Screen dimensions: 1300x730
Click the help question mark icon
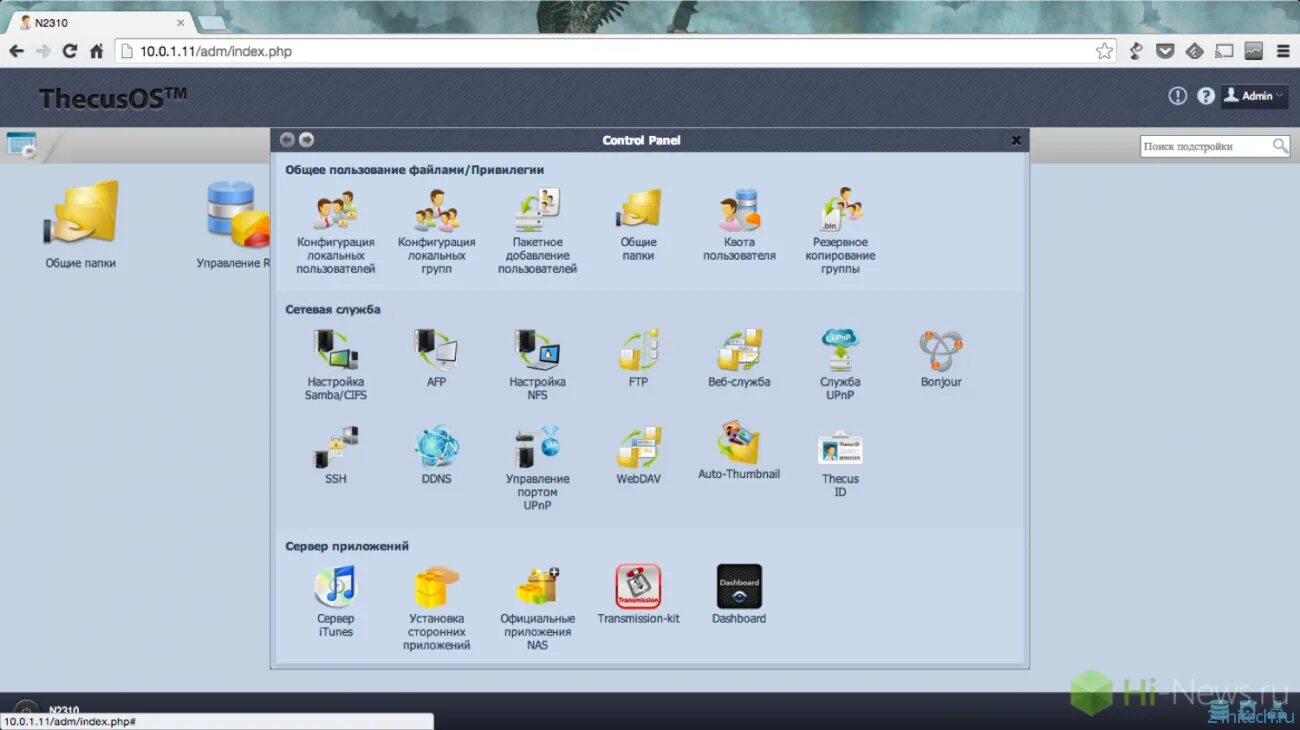1206,96
